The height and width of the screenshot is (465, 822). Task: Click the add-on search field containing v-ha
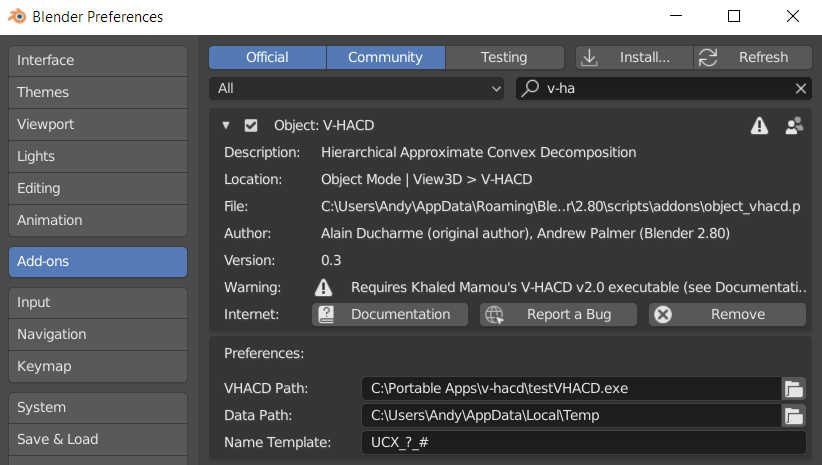pos(664,88)
